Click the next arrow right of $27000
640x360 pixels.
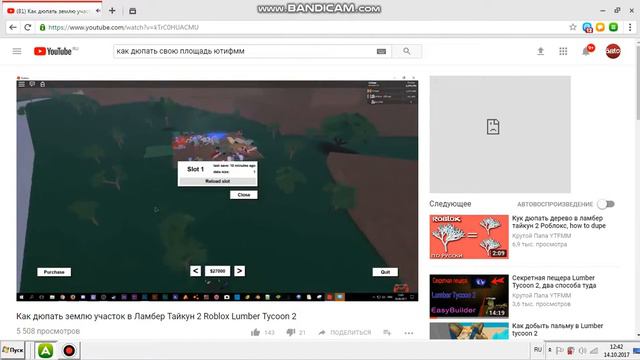(x=240, y=271)
